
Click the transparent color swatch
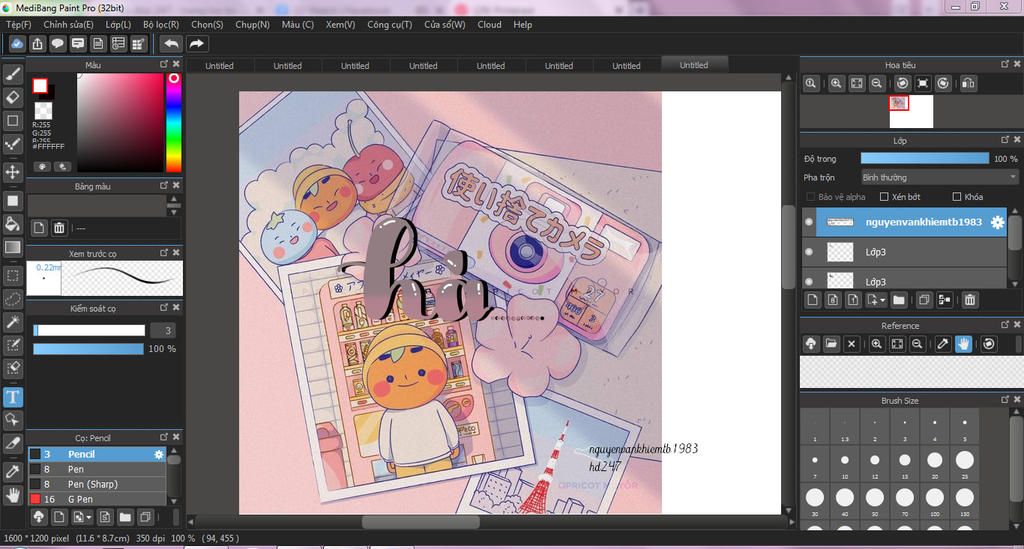[x=43, y=110]
